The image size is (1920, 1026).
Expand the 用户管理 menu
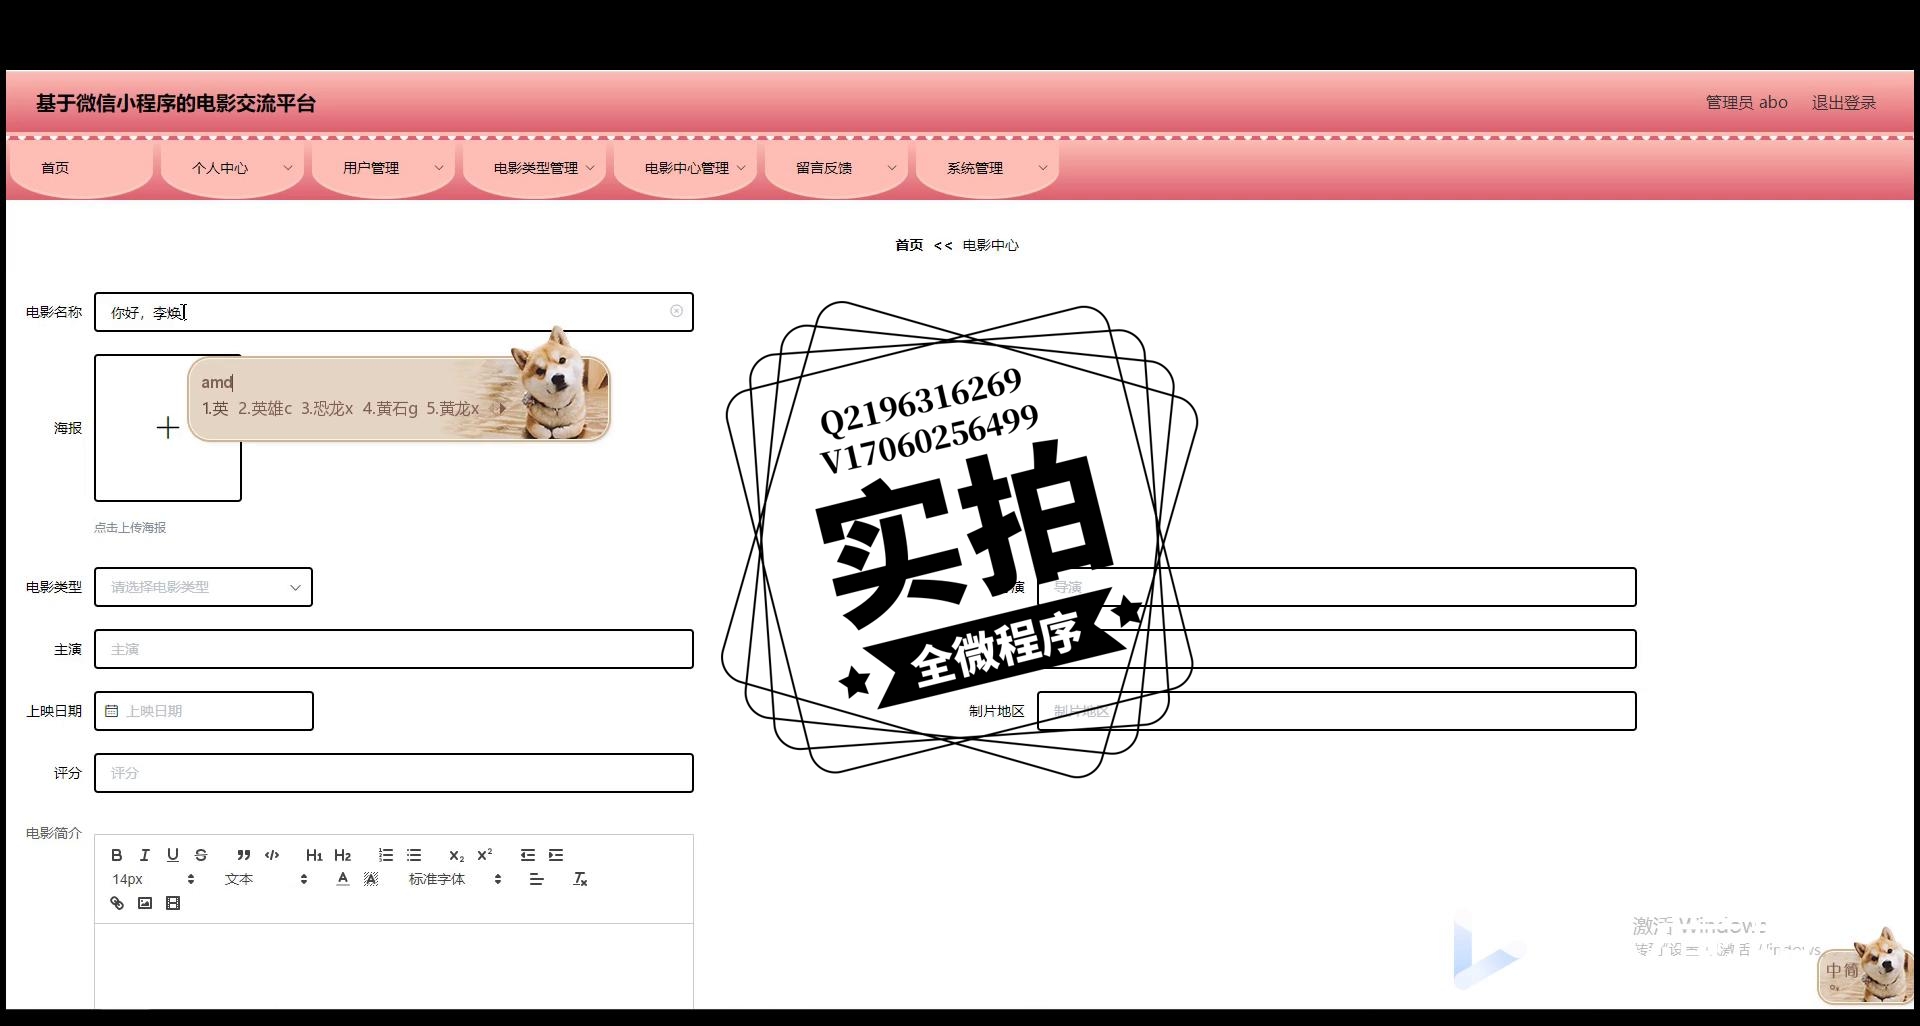pos(384,168)
